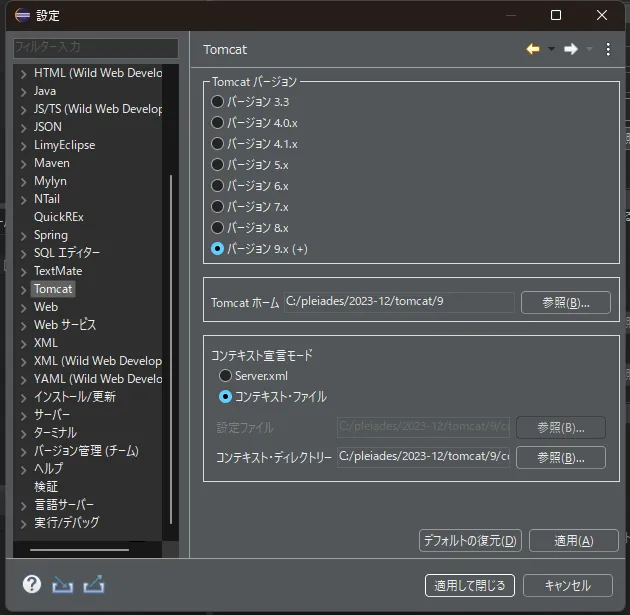Select the SQL エディター preferences item
Screen dimensions: 630x615
pos(67,253)
